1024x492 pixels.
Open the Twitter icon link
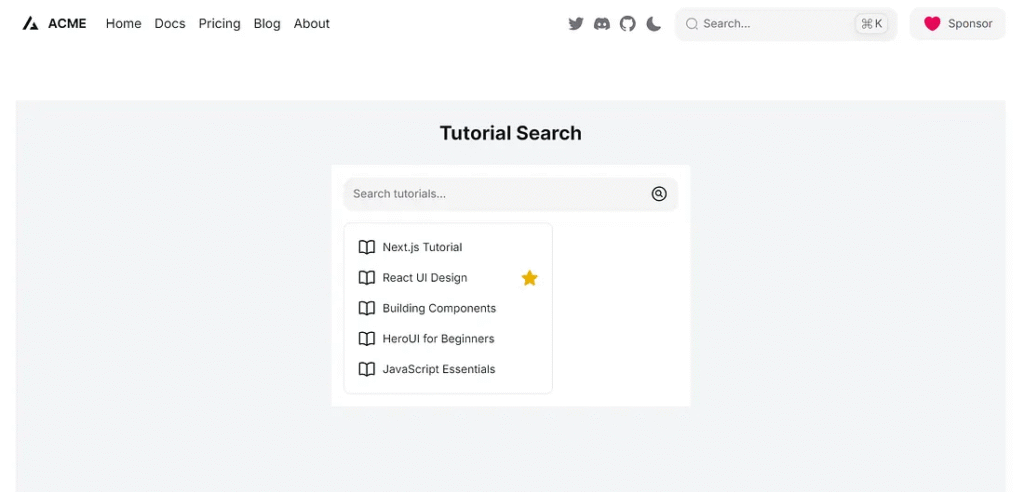point(576,24)
